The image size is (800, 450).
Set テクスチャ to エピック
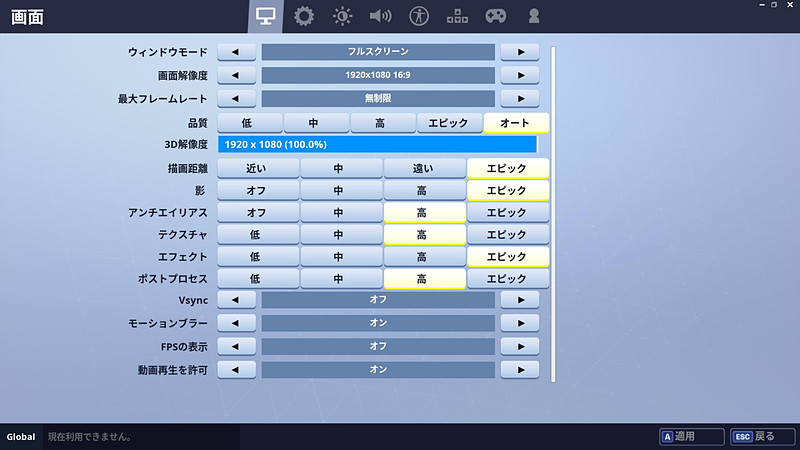pos(508,235)
